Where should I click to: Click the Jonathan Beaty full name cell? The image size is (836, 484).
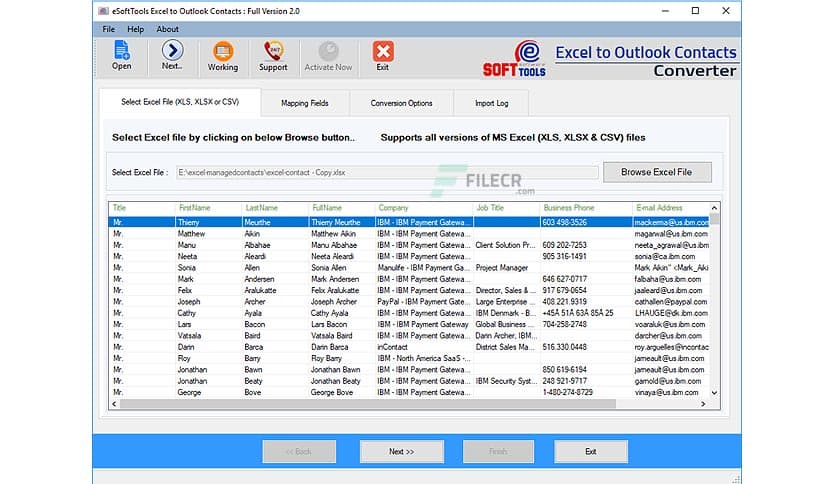click(x=341, y=381)
